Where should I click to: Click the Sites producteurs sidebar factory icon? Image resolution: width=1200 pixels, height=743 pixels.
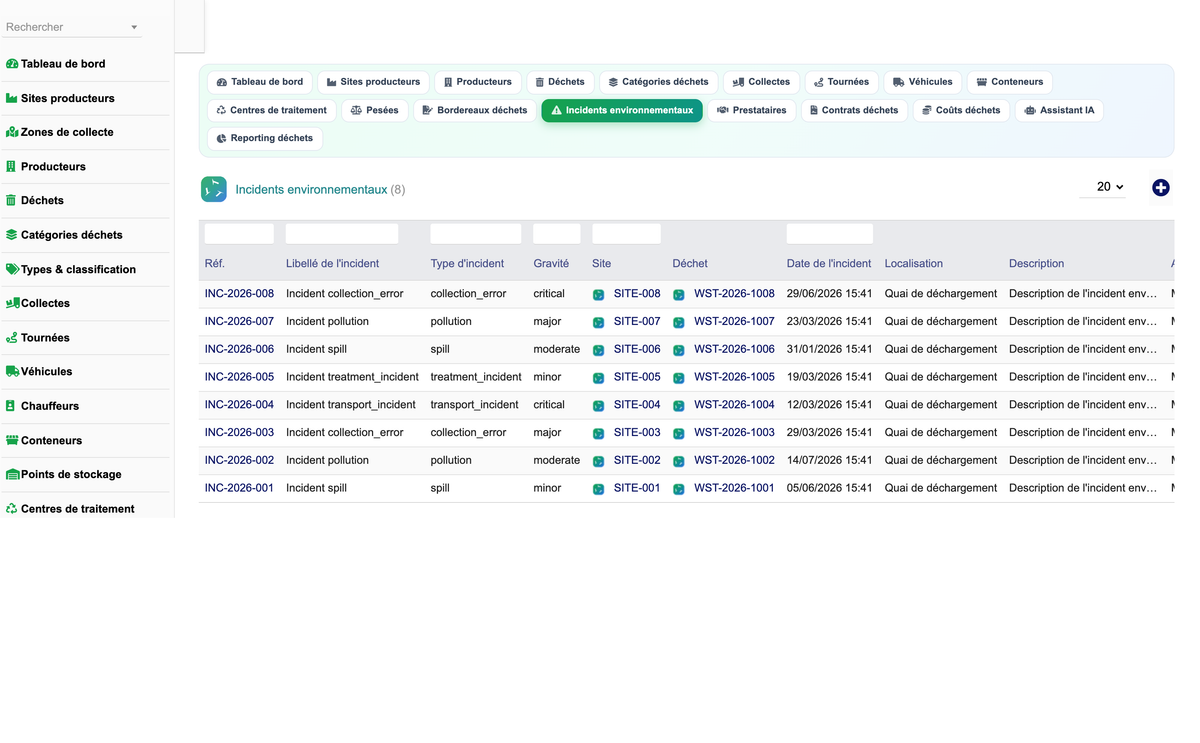coord(12,98)
